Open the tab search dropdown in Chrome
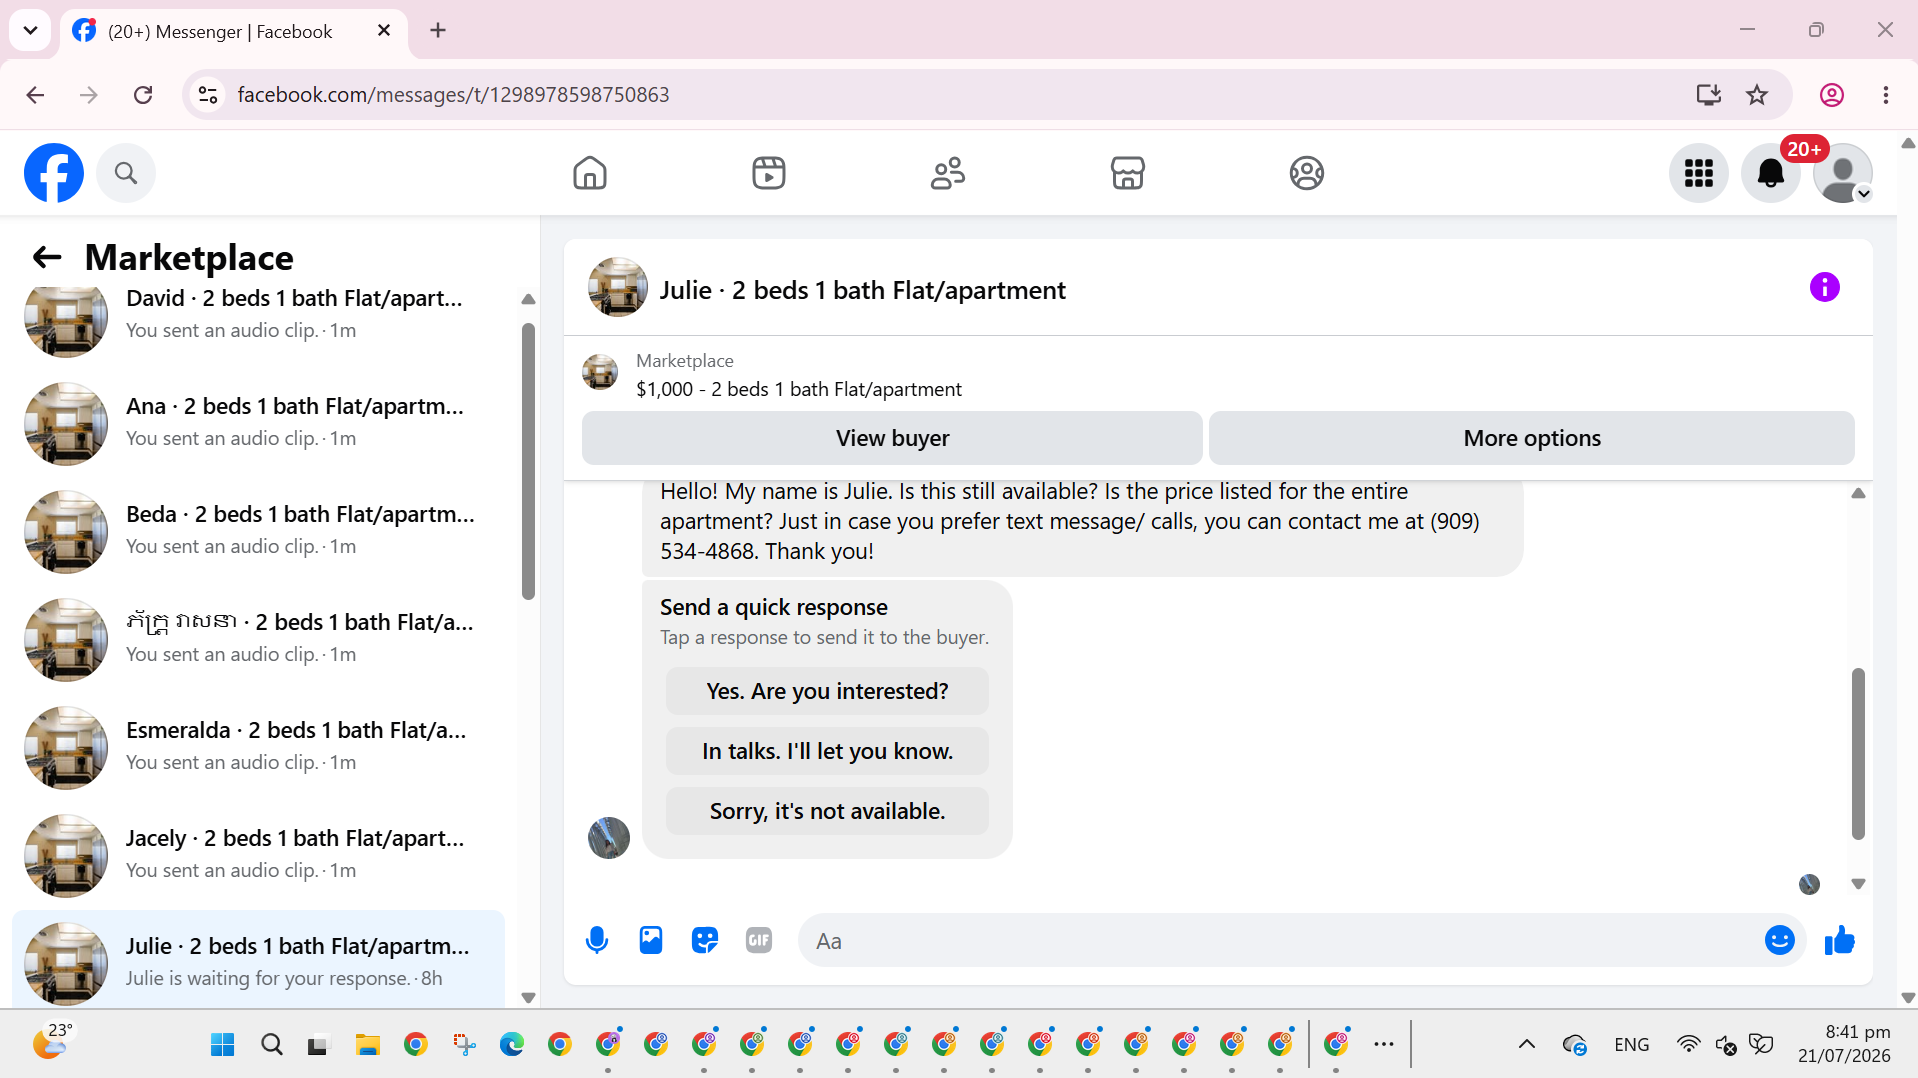Image resolution: width=1918 pixels, height=1078 pixels. pos(31,30)
